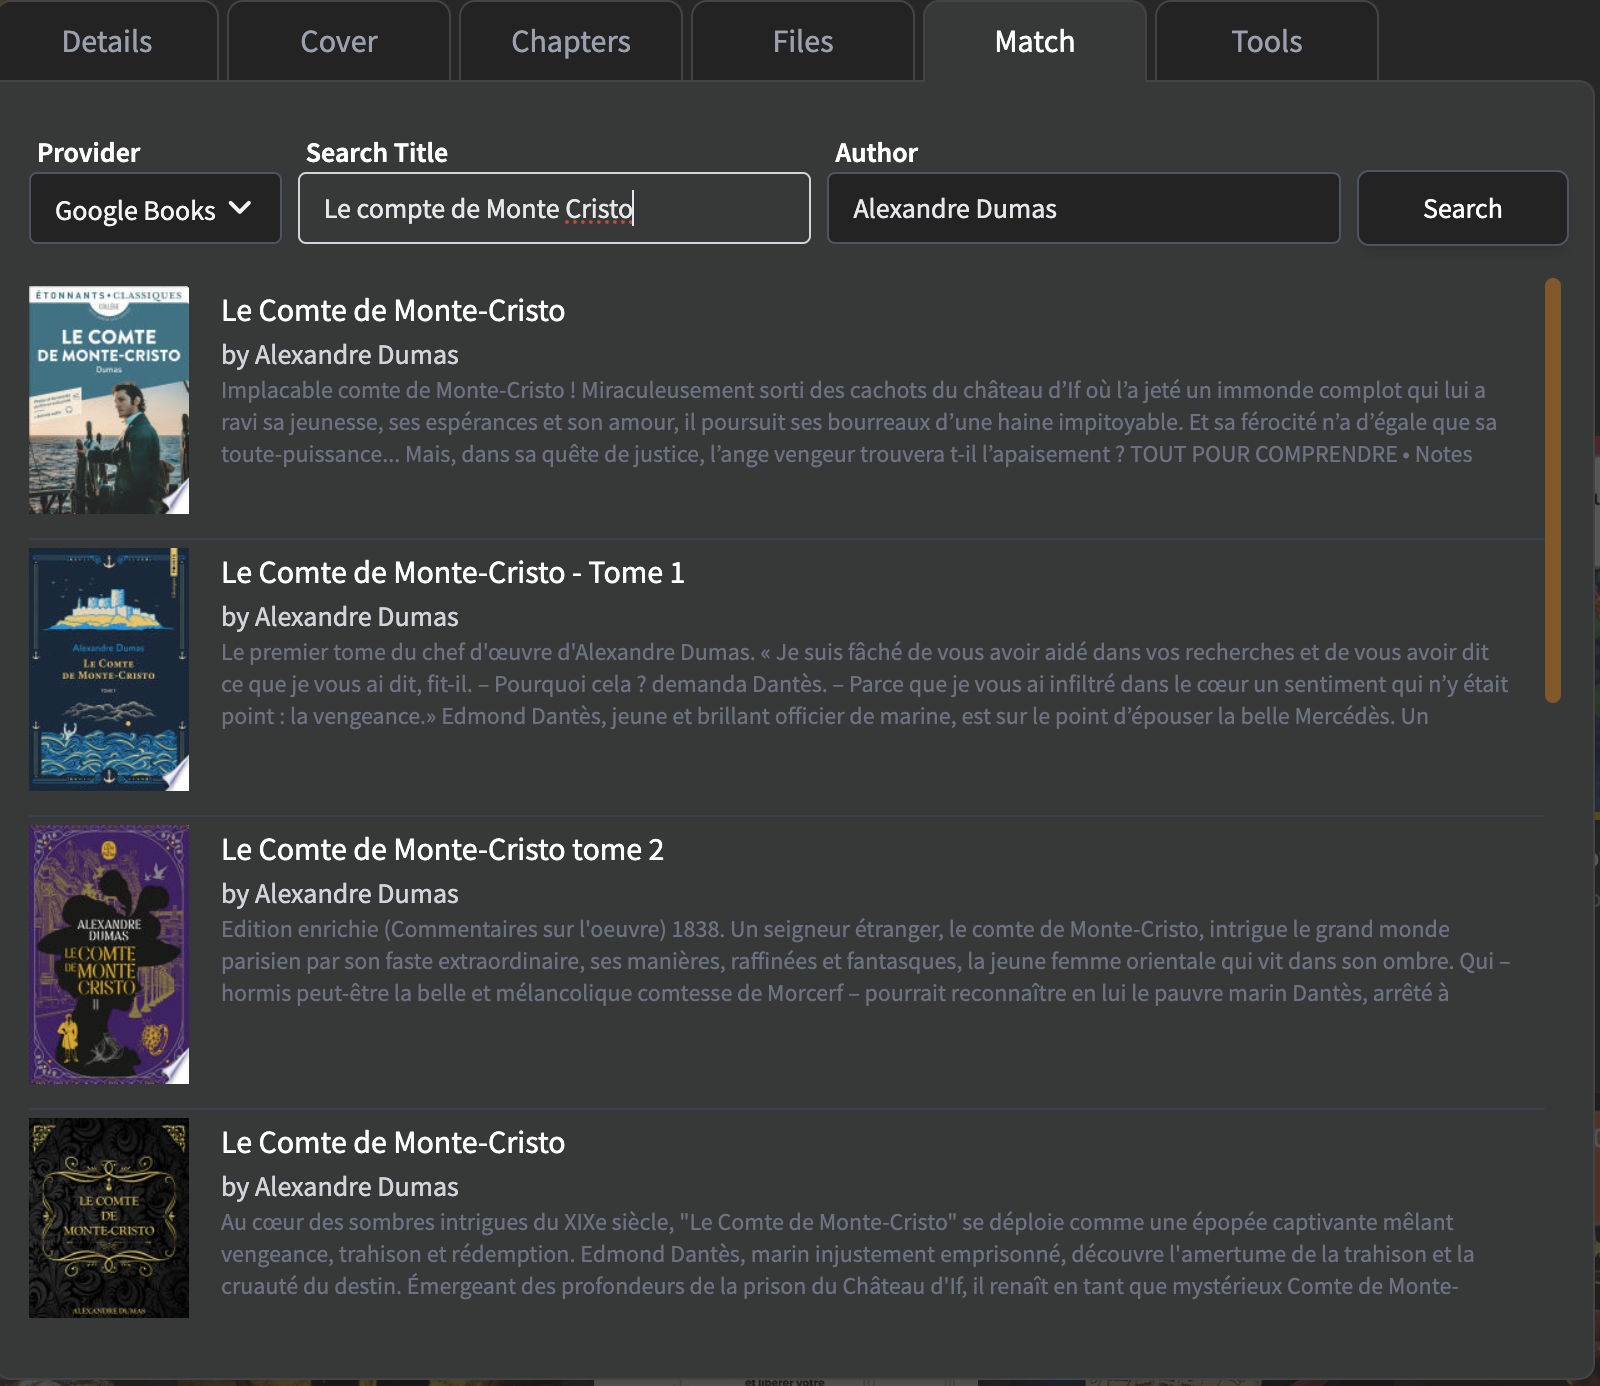Open the Details tab
The width and height of the screenshot is (1600, 1386).
tap(107, 42)
